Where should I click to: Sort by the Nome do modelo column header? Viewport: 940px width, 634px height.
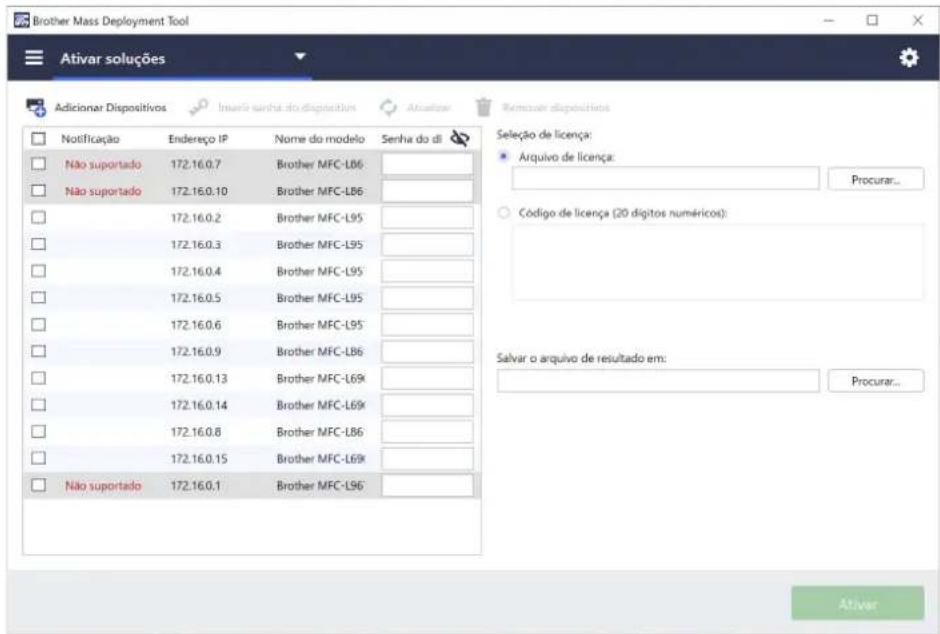[320, 139]
